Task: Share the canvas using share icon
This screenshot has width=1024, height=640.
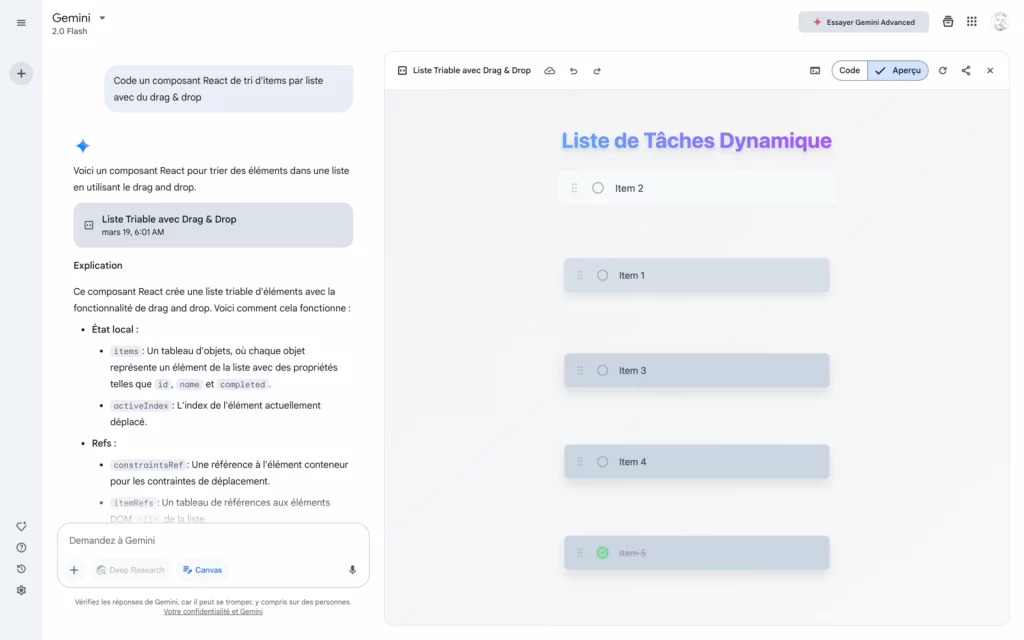Action: 966,71
